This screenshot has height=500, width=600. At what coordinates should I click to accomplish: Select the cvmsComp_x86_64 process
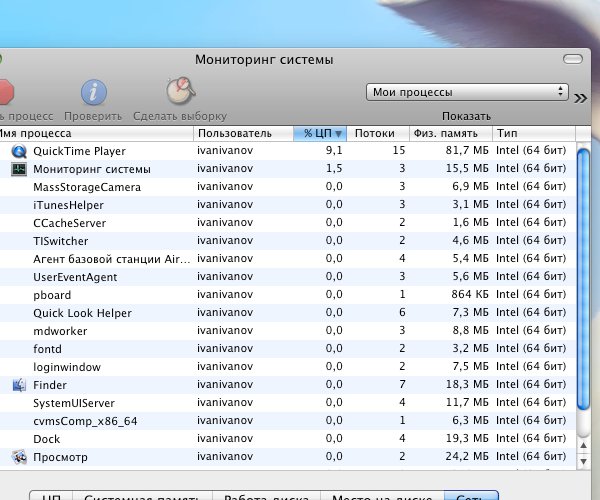pos(85,421)
